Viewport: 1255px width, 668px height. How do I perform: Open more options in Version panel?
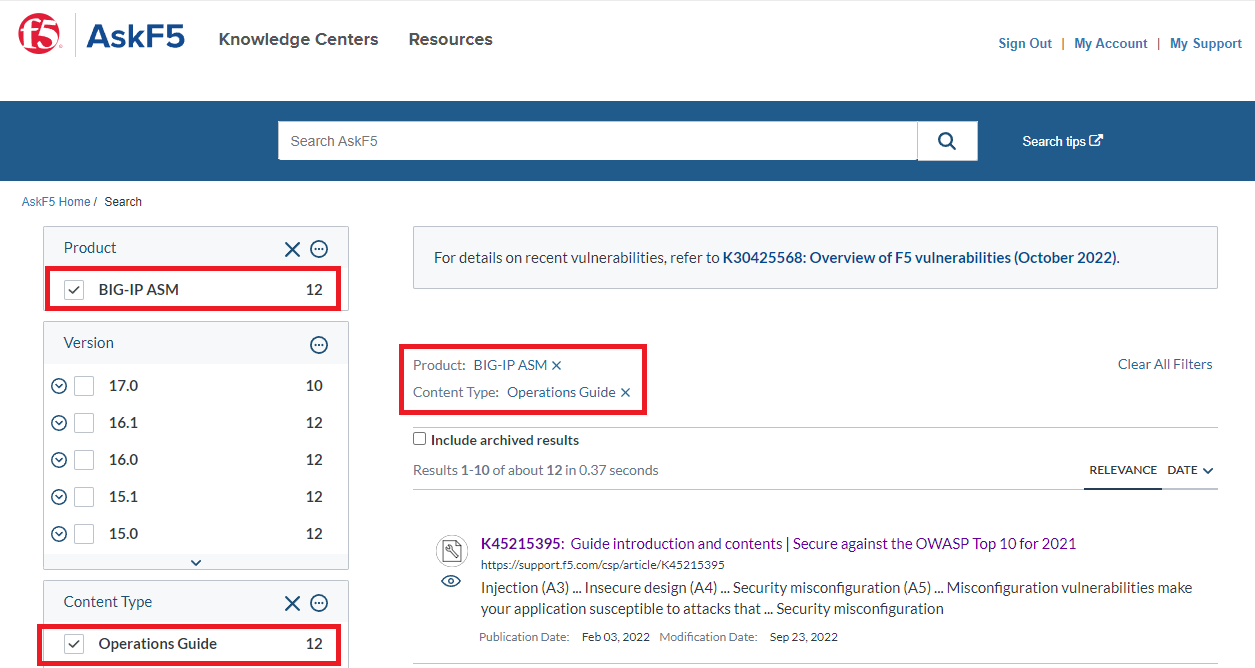pyautogui.click(x=319, y=345)
